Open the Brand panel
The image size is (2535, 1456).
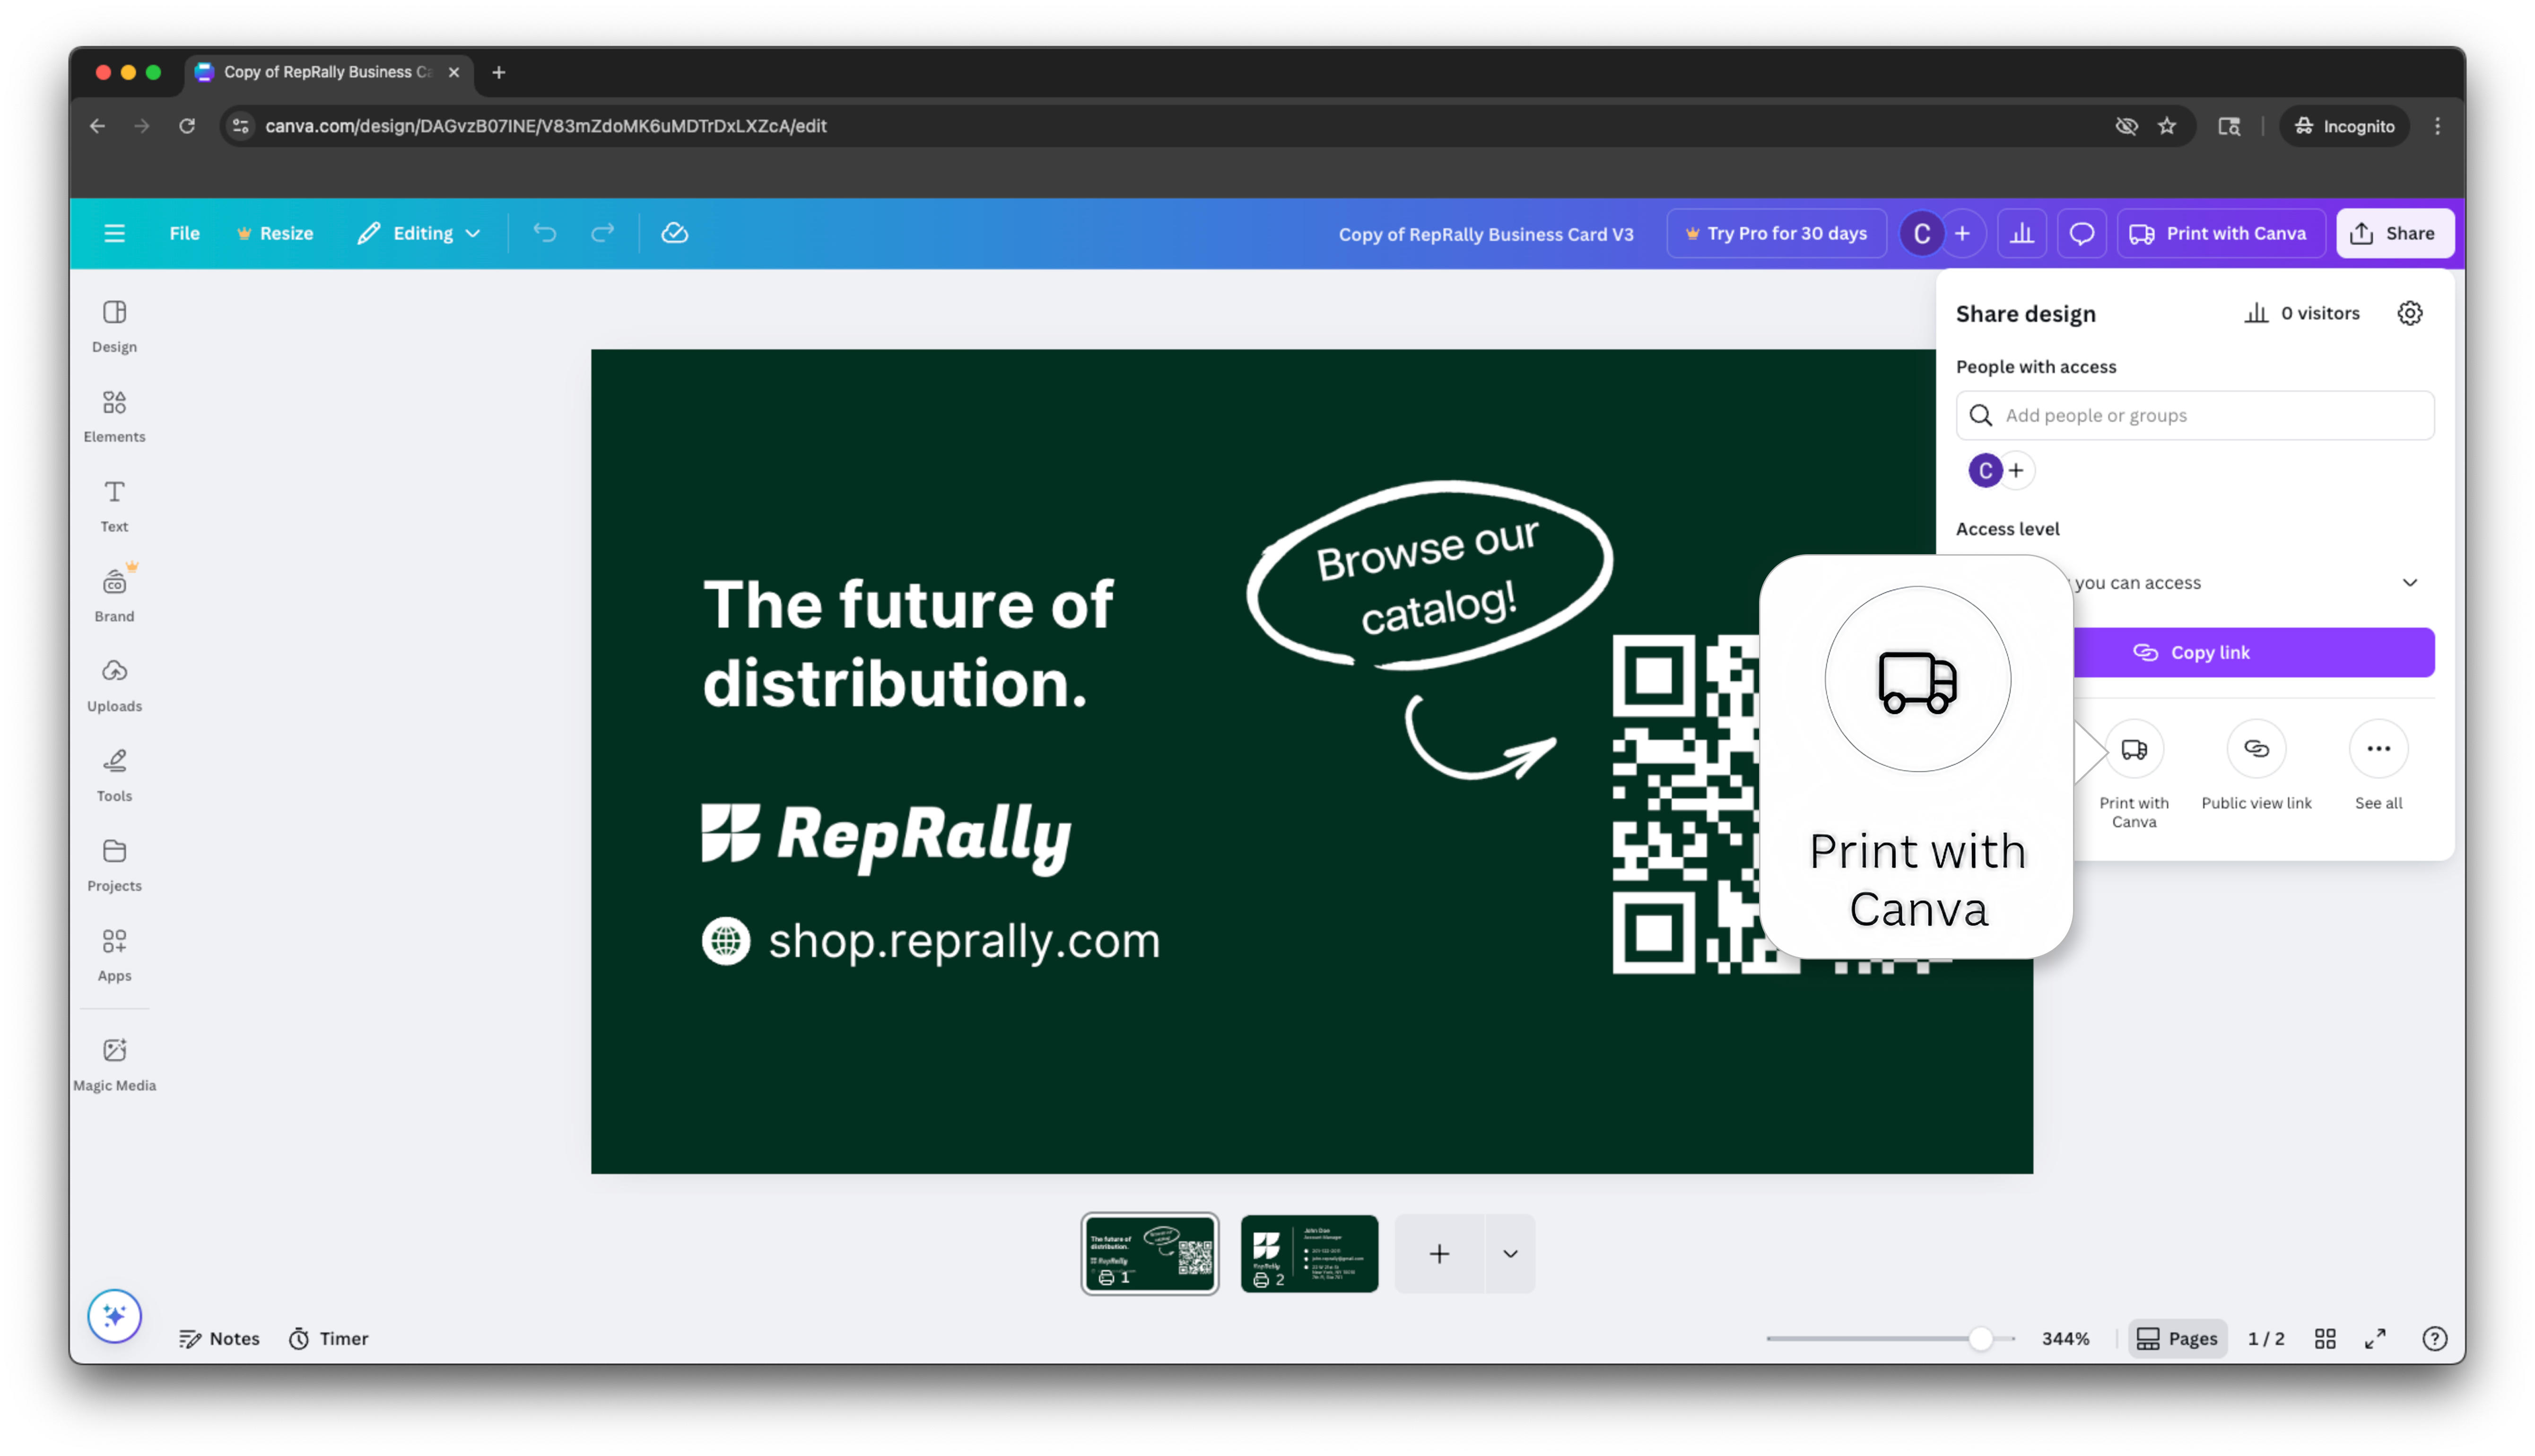114,596
